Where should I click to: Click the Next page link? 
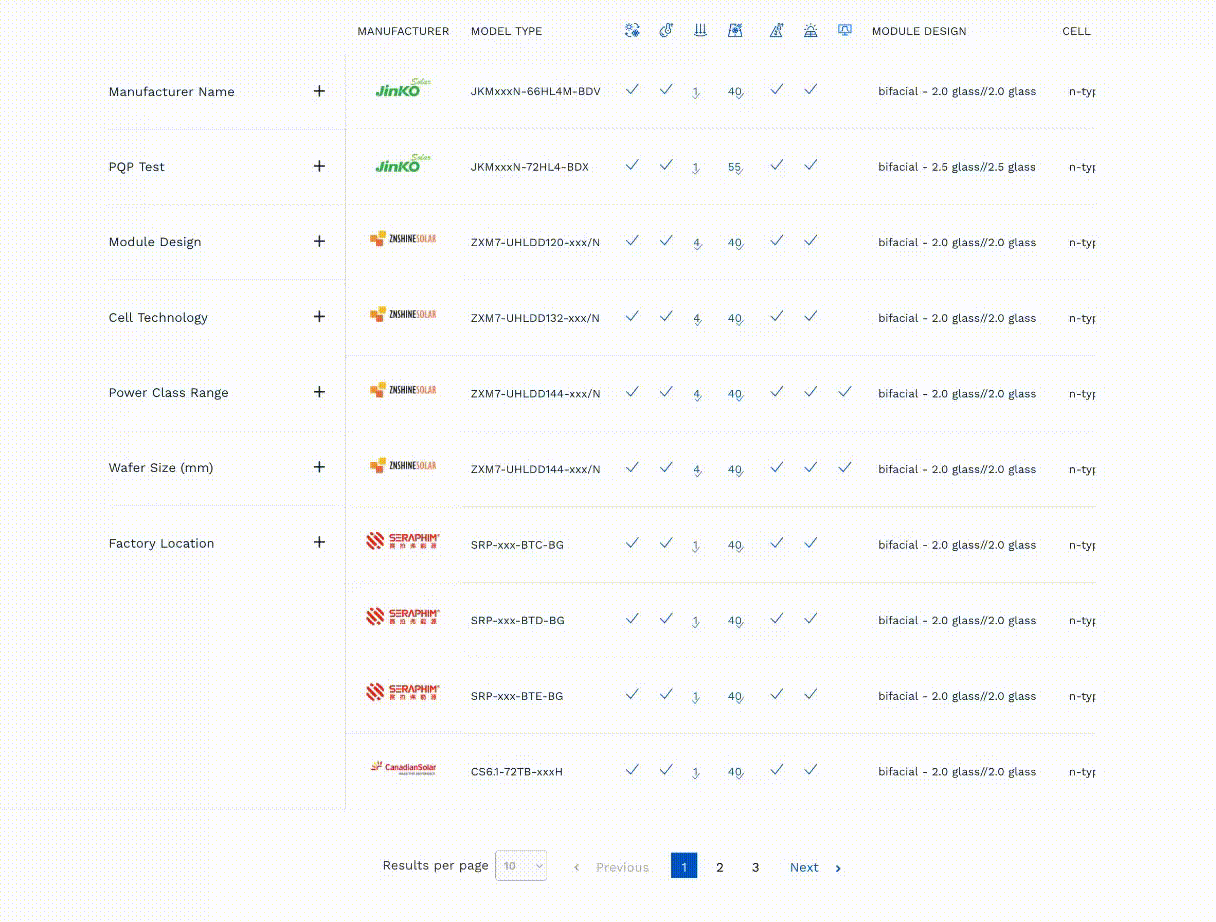click(x=815, y=867)
